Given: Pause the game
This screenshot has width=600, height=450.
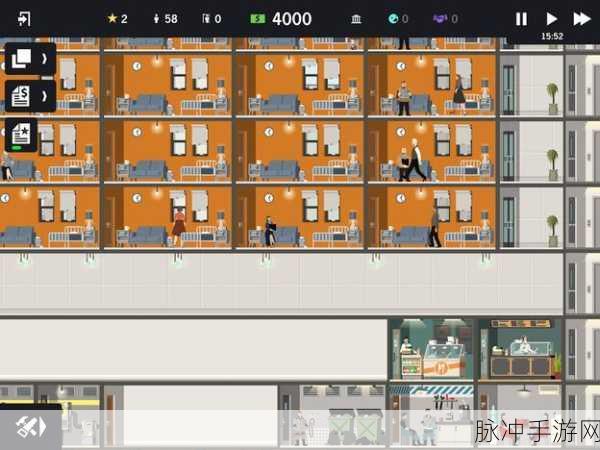Looking at the screenshot, I should (521, 19).
